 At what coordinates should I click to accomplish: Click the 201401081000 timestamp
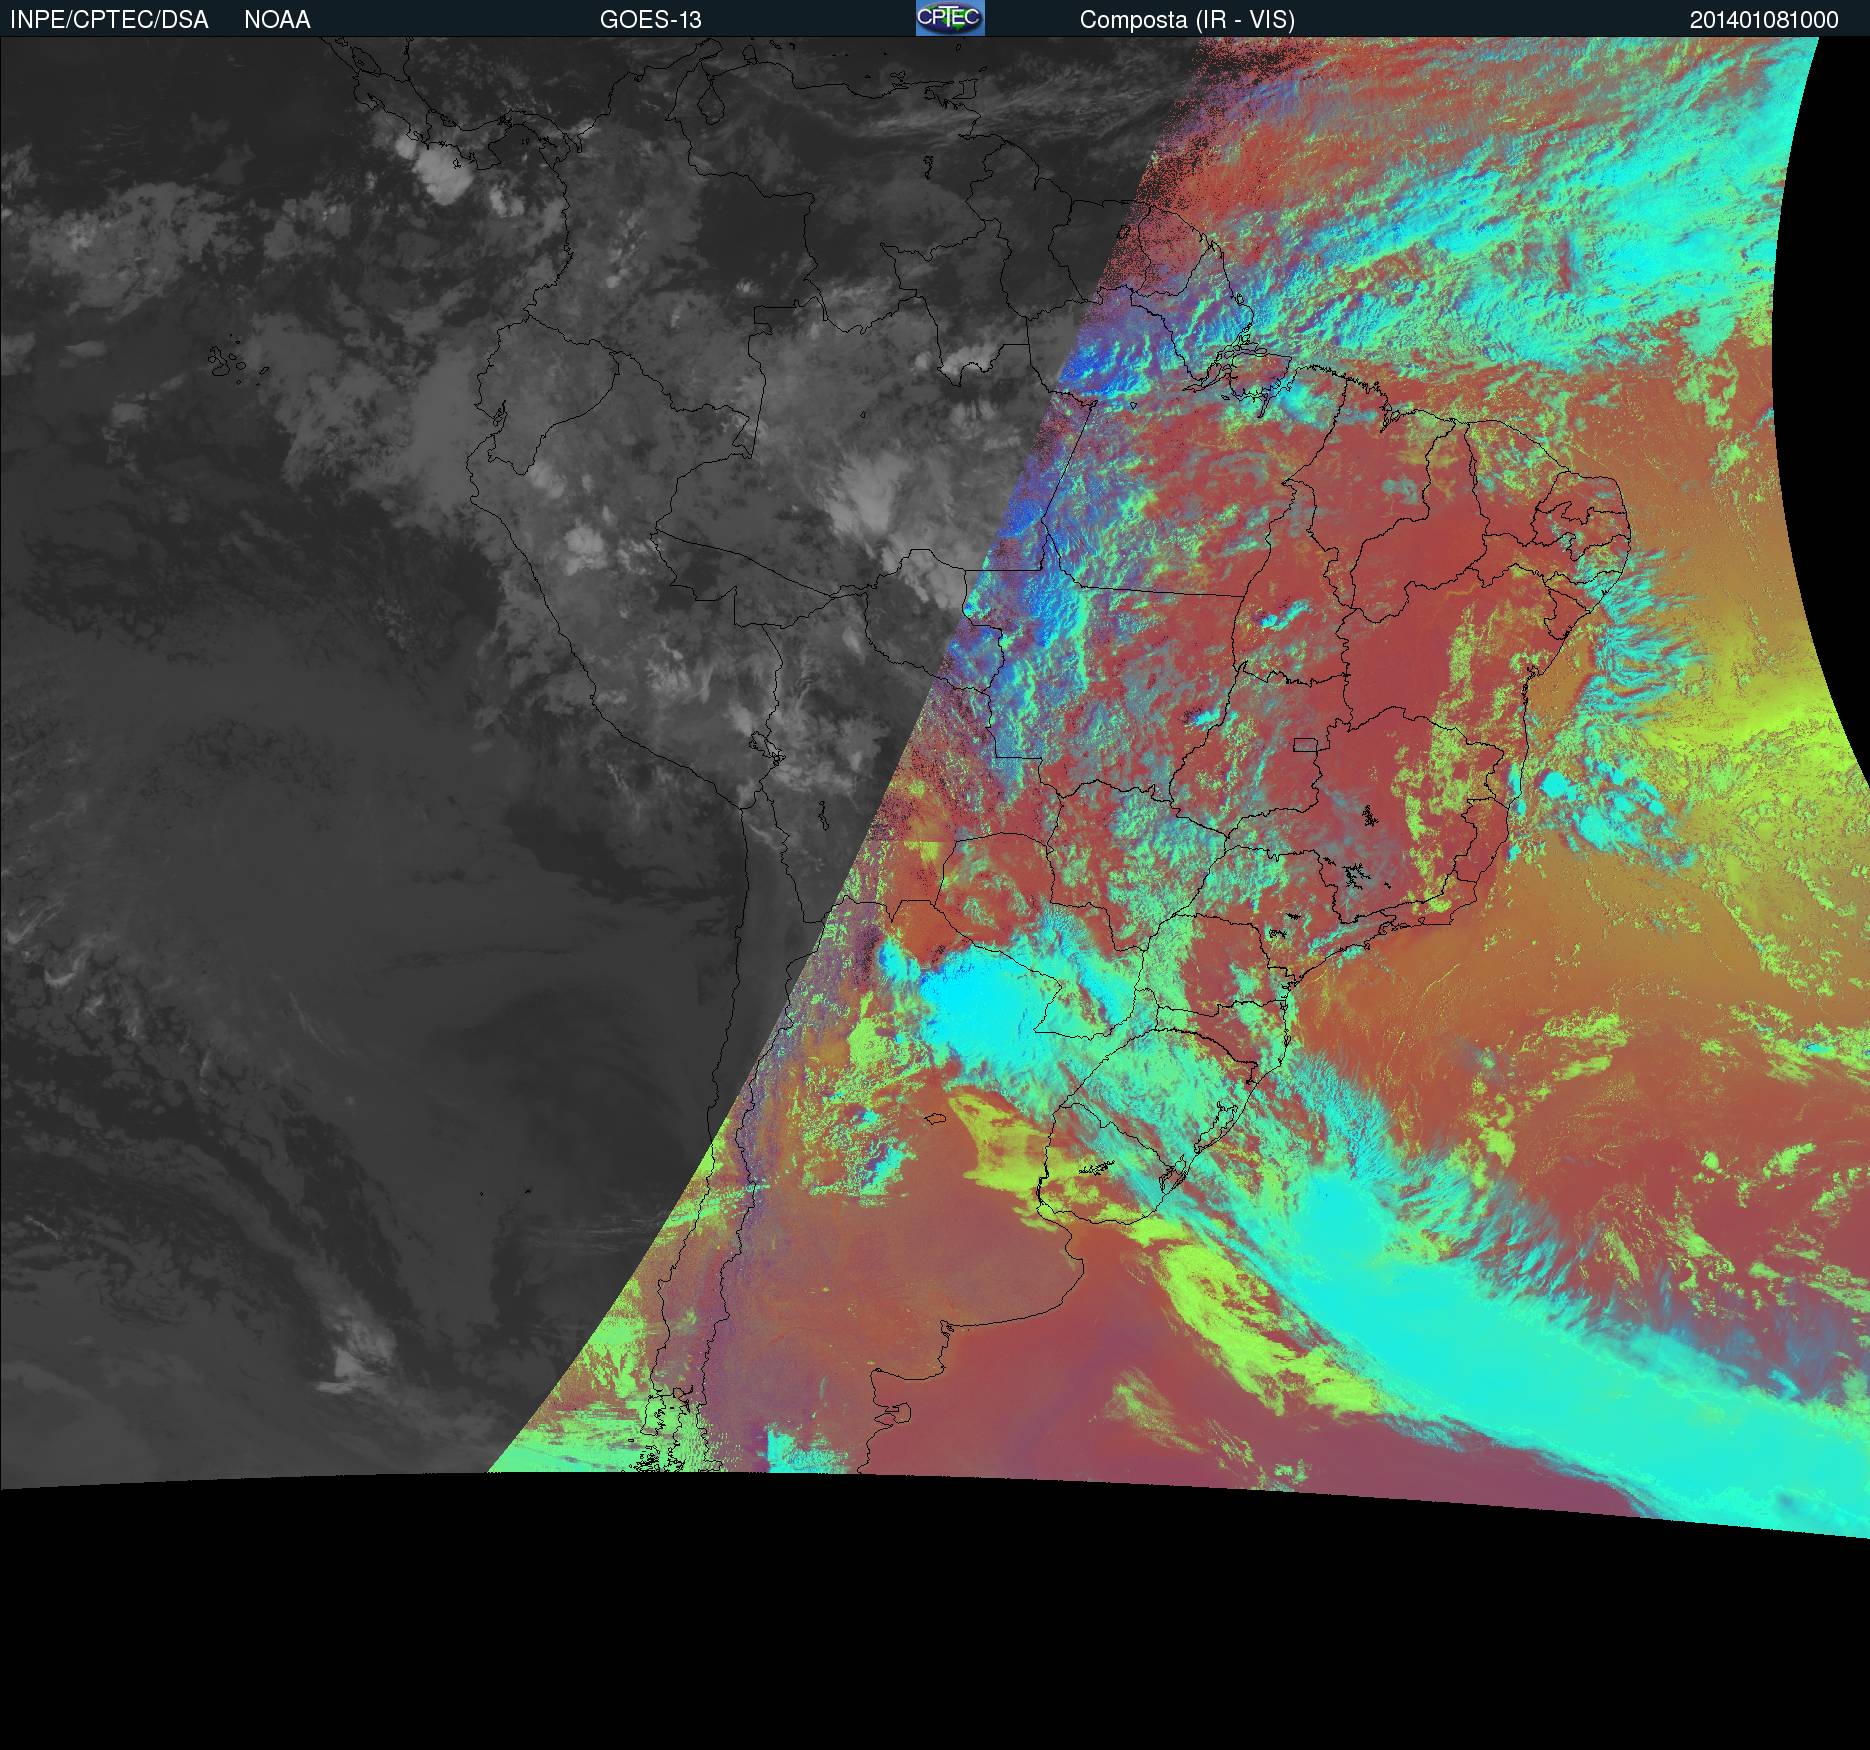coord(1764,20)
